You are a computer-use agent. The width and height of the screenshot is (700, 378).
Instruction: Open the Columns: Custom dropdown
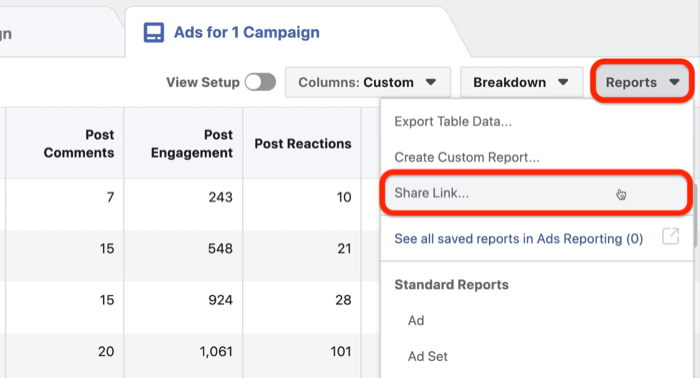pos(368,82)
